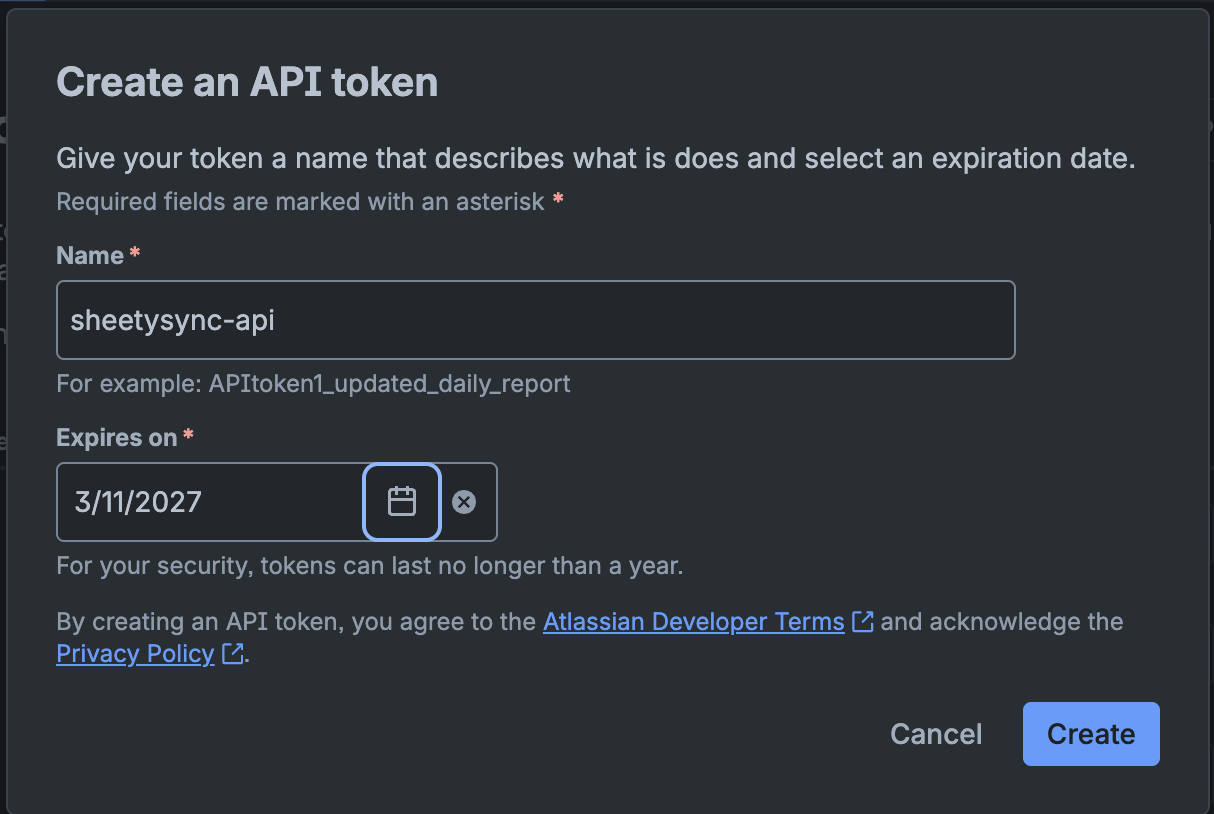Click the Expires on field label
Image resolution: width=1214 pixels, height=814 pixels.
pos(112,437)
